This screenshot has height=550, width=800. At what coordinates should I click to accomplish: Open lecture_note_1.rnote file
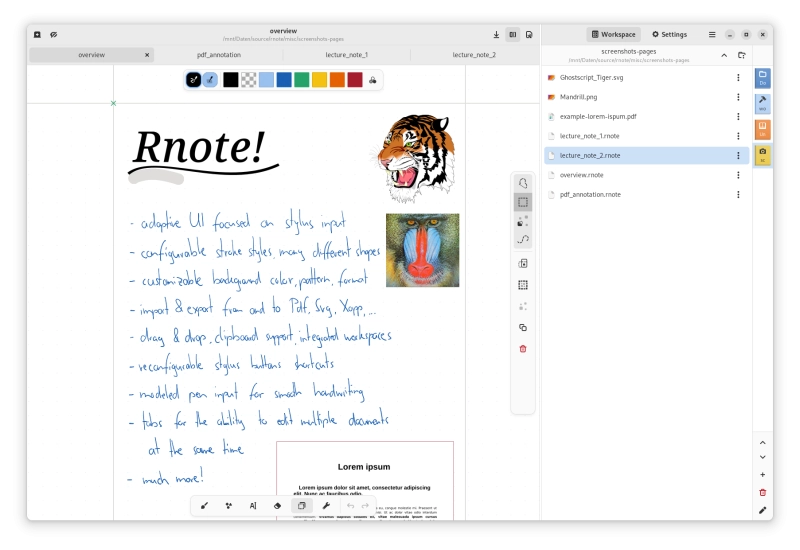[x=646, y=136]
